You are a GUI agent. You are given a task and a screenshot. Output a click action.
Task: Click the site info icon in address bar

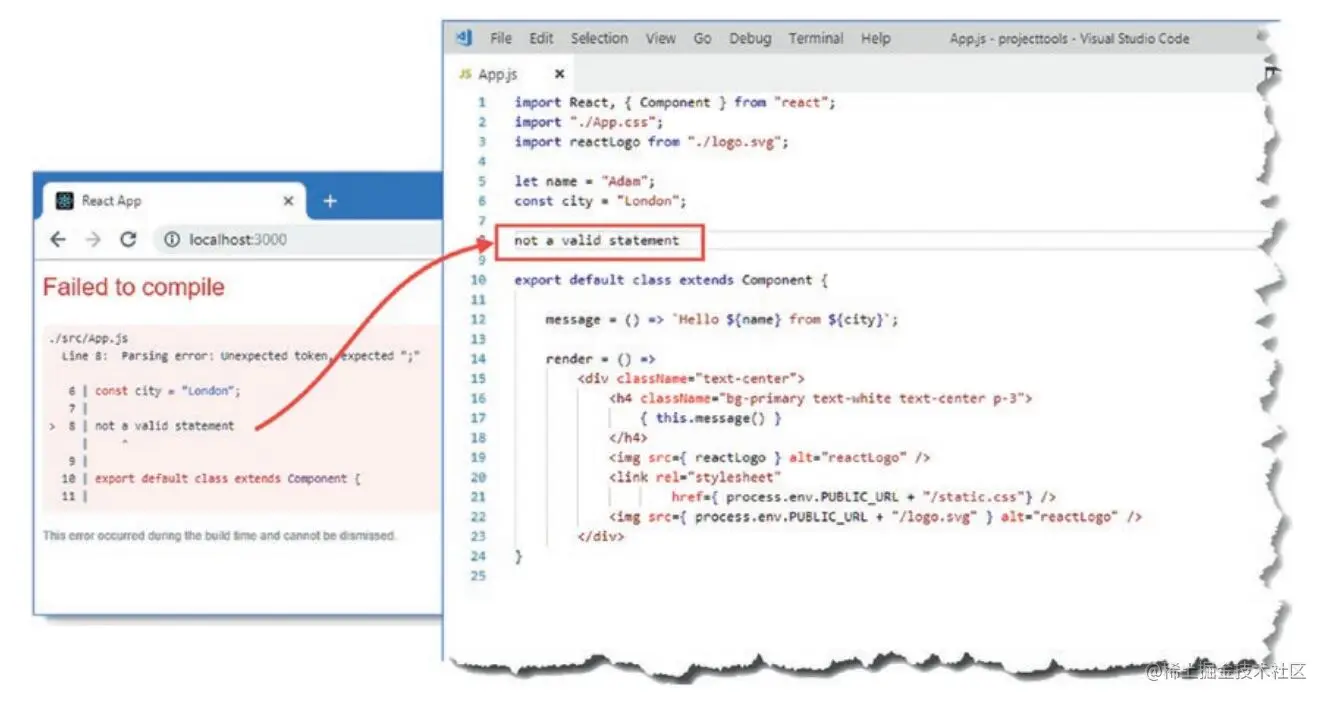click(x=172, y=239)
